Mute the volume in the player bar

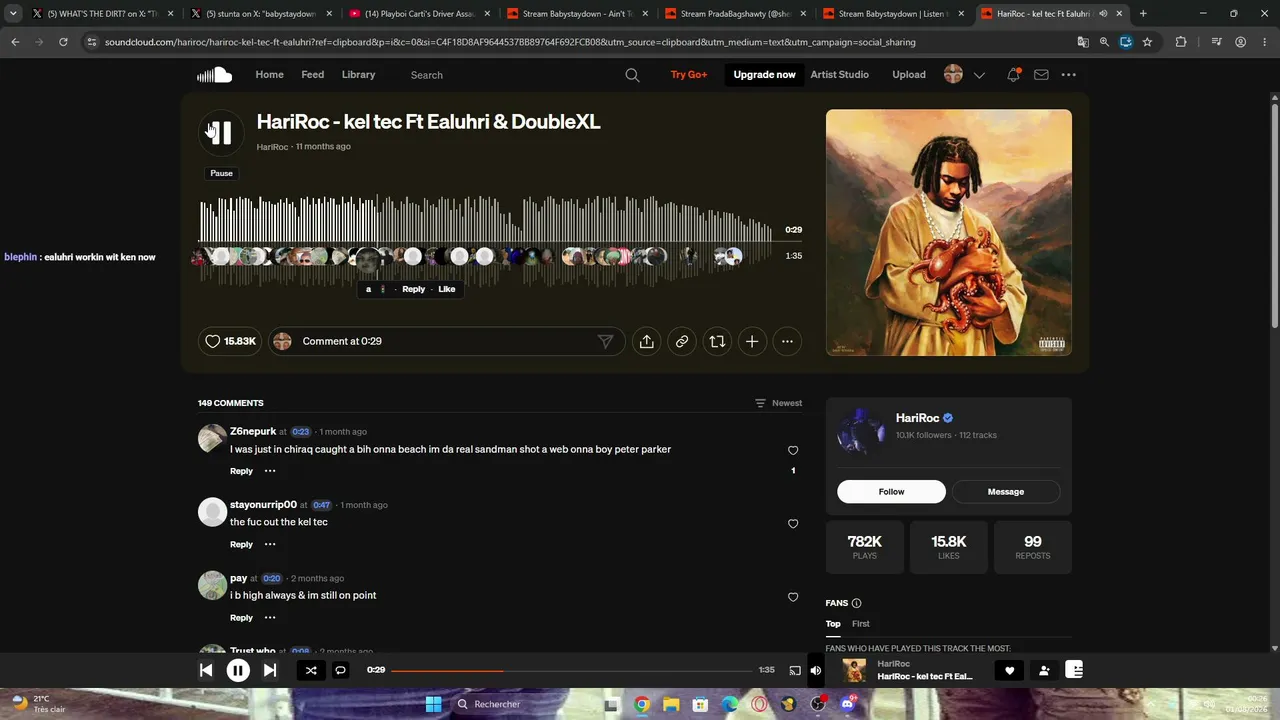(816, 670)
